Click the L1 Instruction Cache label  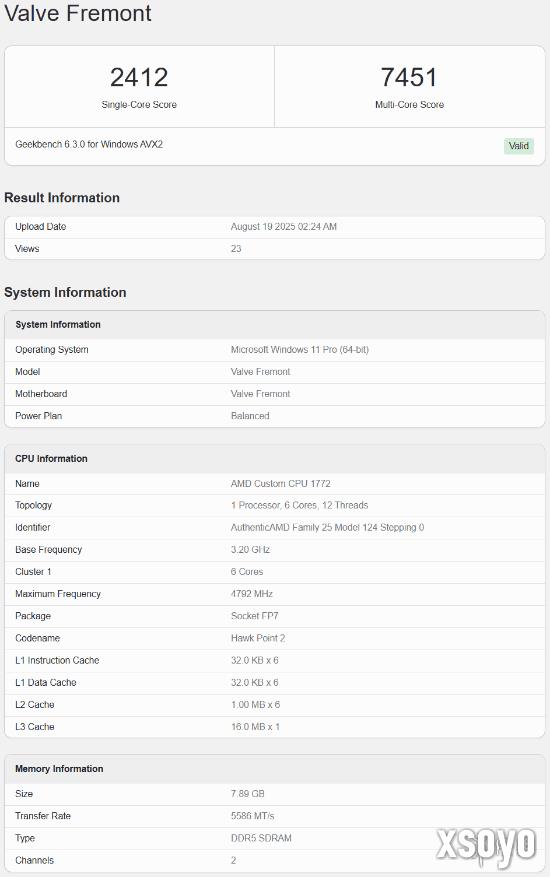click(x=57, y=661)
